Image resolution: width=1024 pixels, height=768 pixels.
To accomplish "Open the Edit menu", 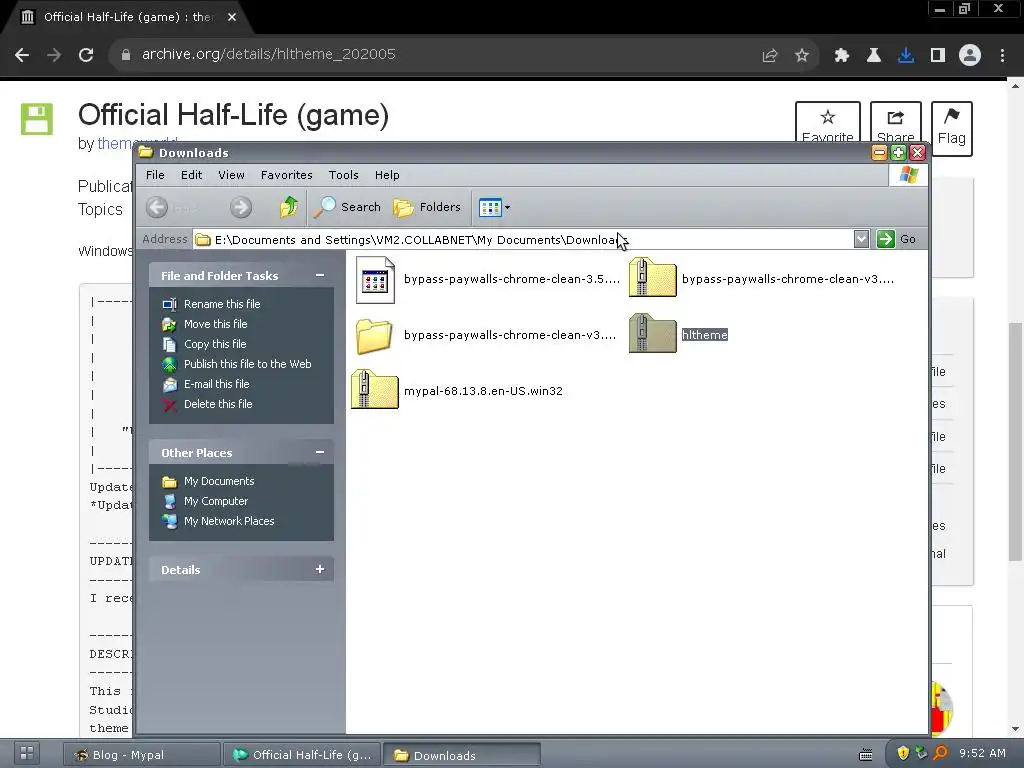I will 191,175.
